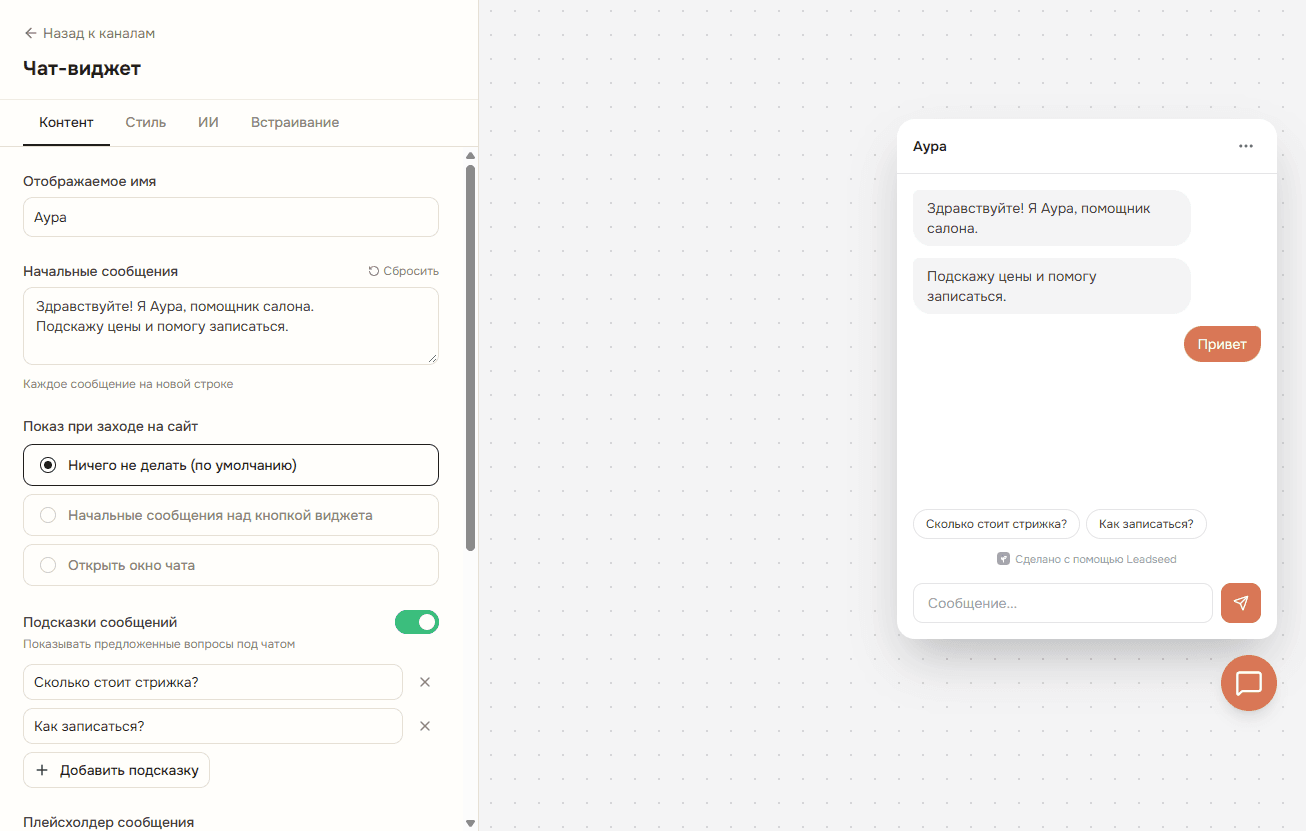The width and height of the screenshot is (1306, 831).
Task: Select 'Ничего не делать (по умолчанию)' radio option
Action: pyautogui.click(x=231, y=465)
